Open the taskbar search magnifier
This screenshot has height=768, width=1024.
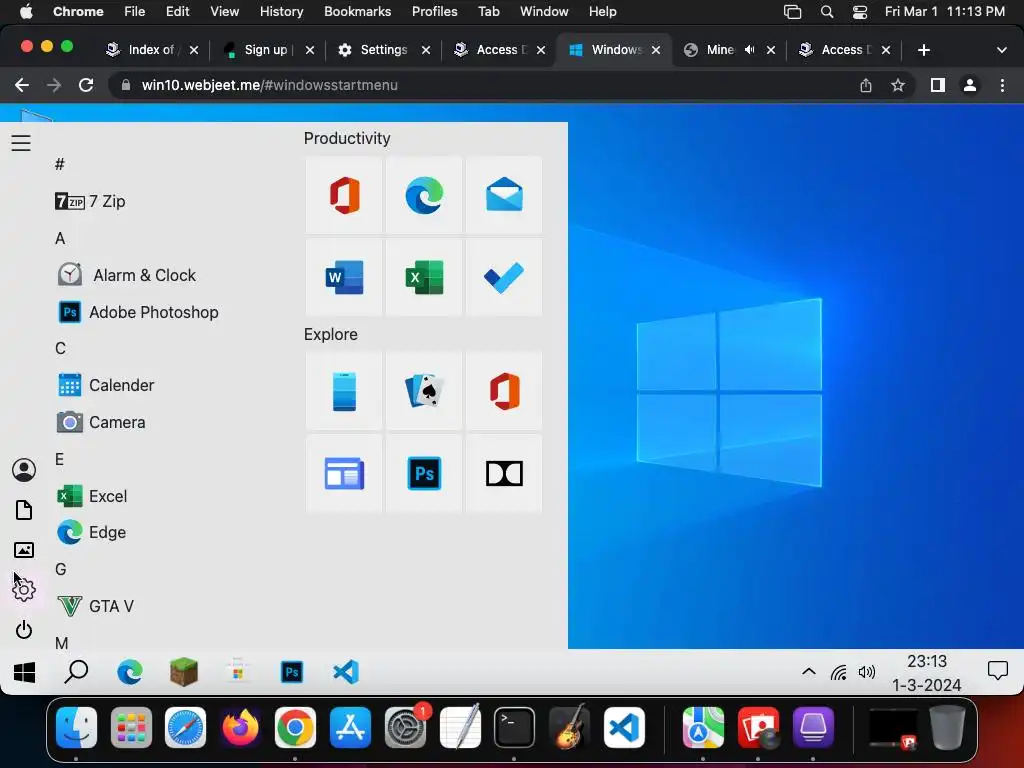click(x=76, y=672)
